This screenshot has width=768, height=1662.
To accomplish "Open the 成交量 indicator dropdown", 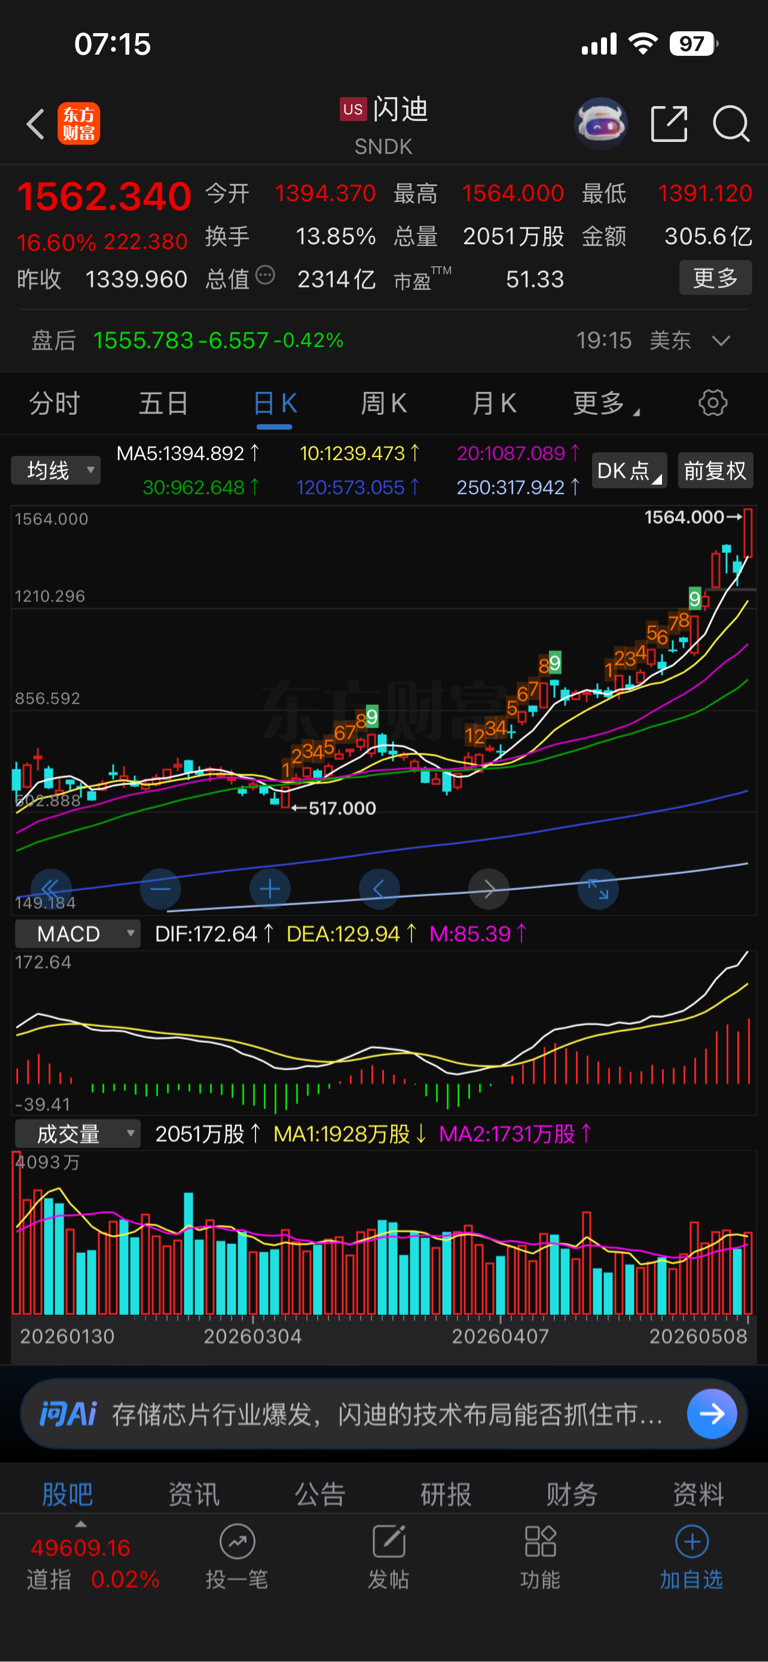I will tap(77, 1134).
